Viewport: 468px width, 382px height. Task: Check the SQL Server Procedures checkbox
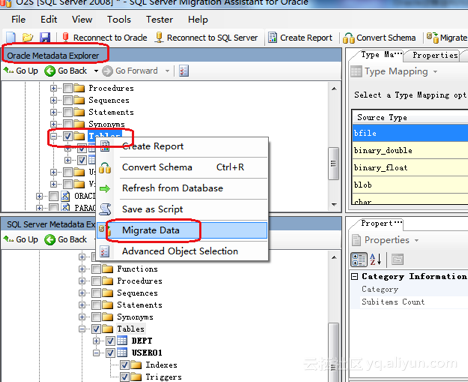point(96,281)
